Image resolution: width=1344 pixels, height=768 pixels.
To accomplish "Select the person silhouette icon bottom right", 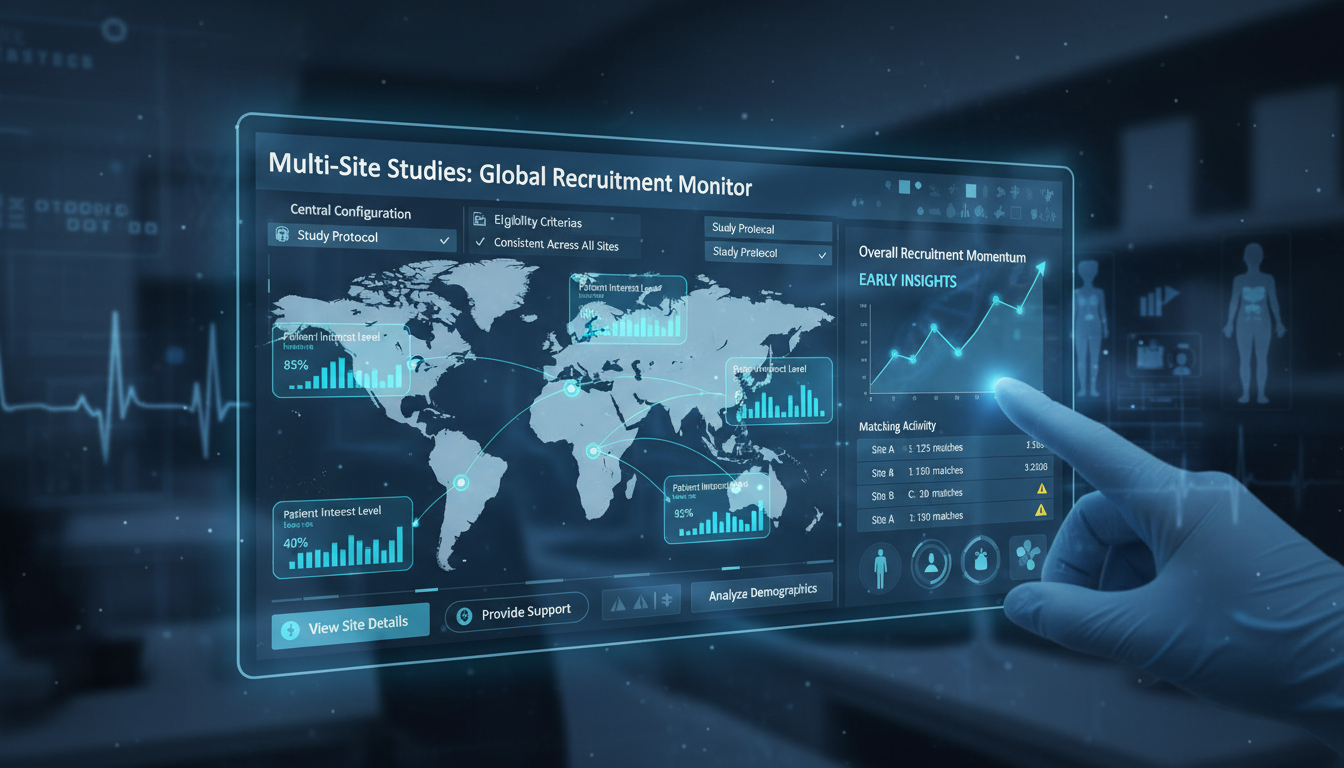I will tap(880, 567).
